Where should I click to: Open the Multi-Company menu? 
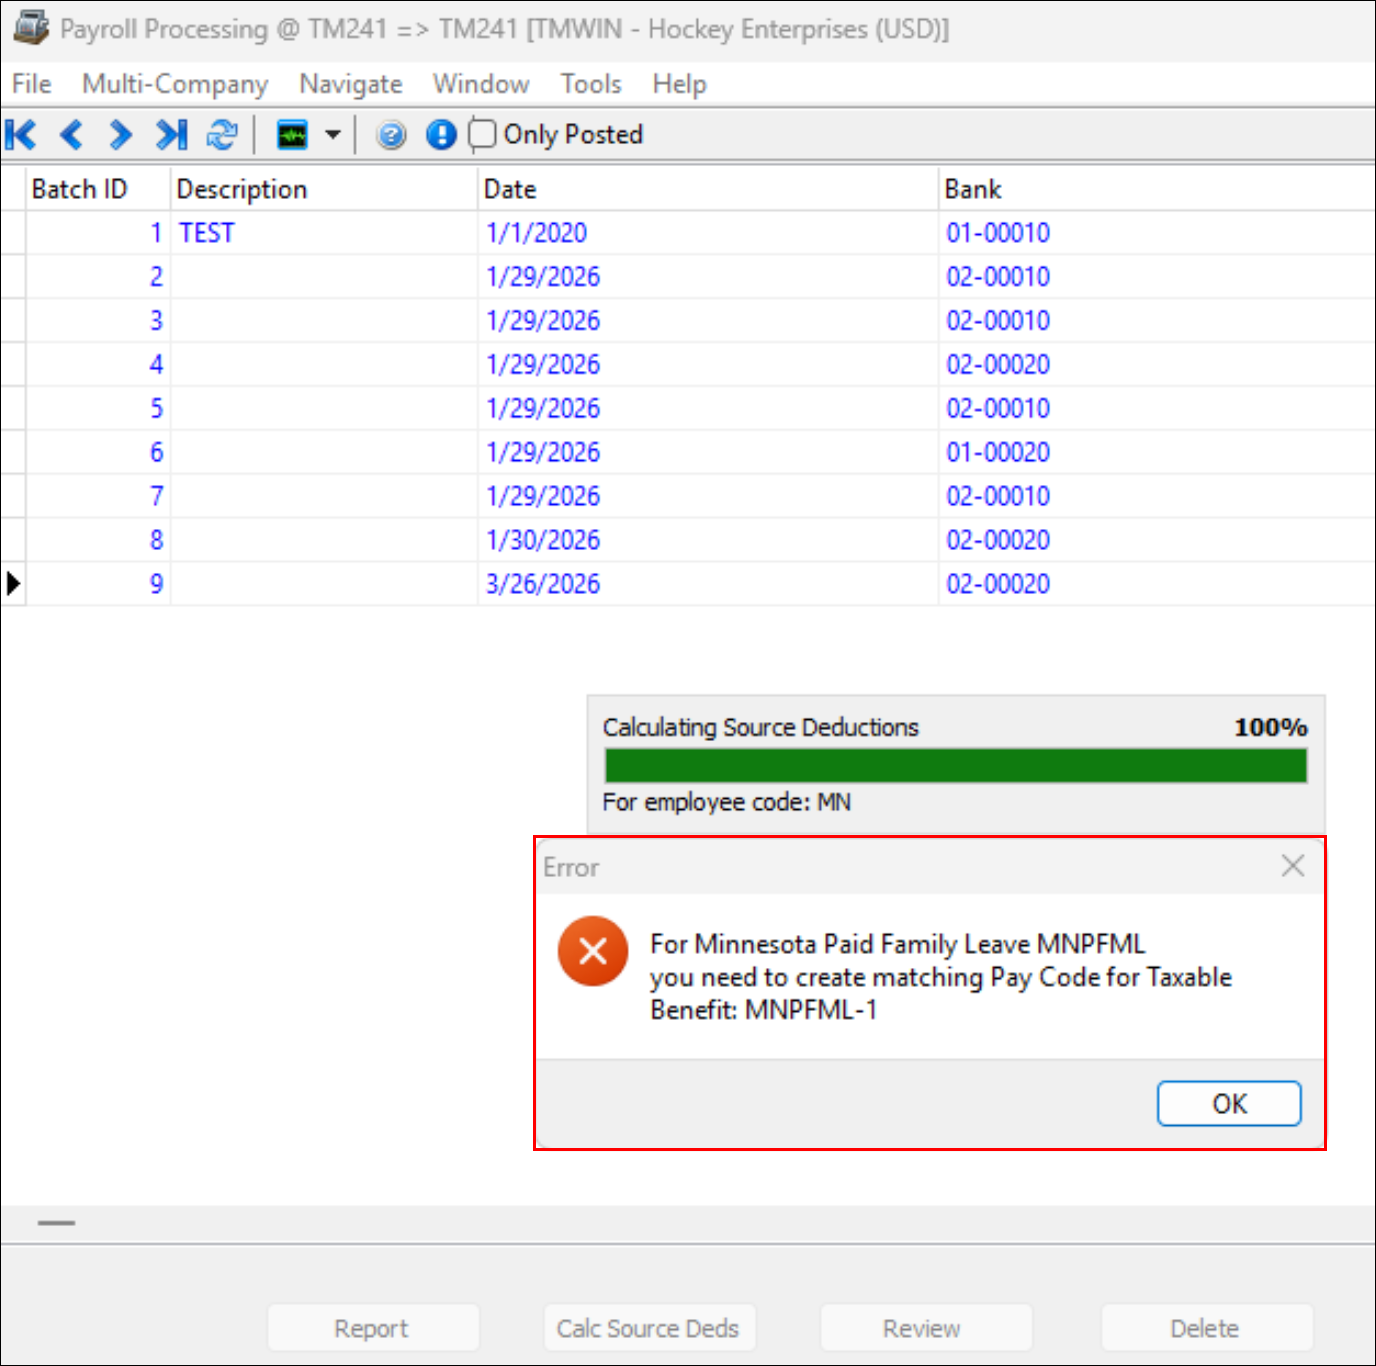pos(176,84)
